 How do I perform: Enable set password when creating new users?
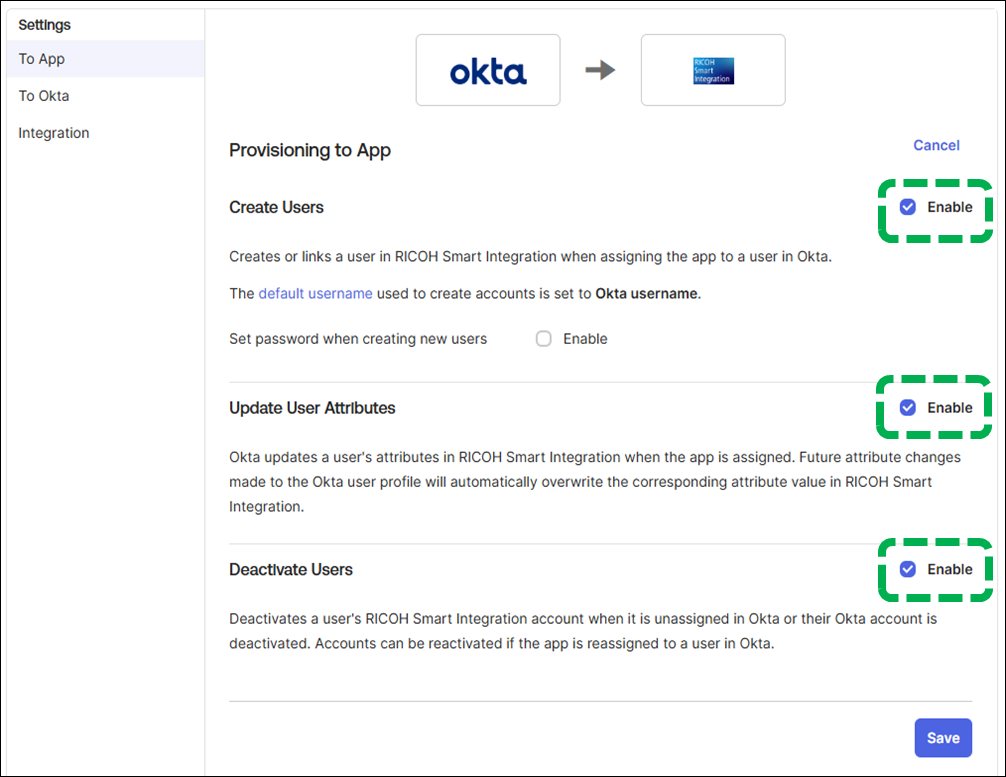point(544,339)
